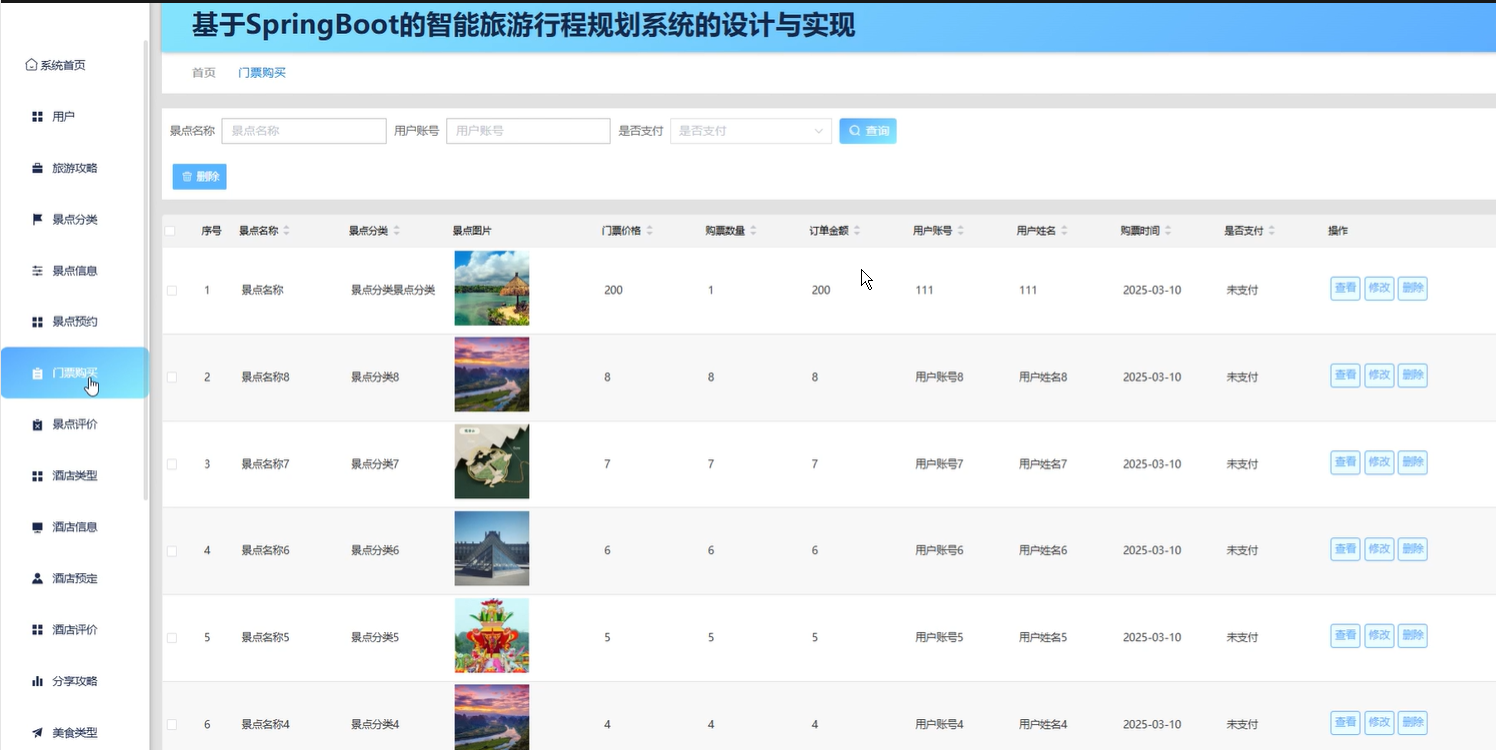Sort by 景点分类 column arrows
Viewport: 1496px width, 750px height.
tap(397, 231)
